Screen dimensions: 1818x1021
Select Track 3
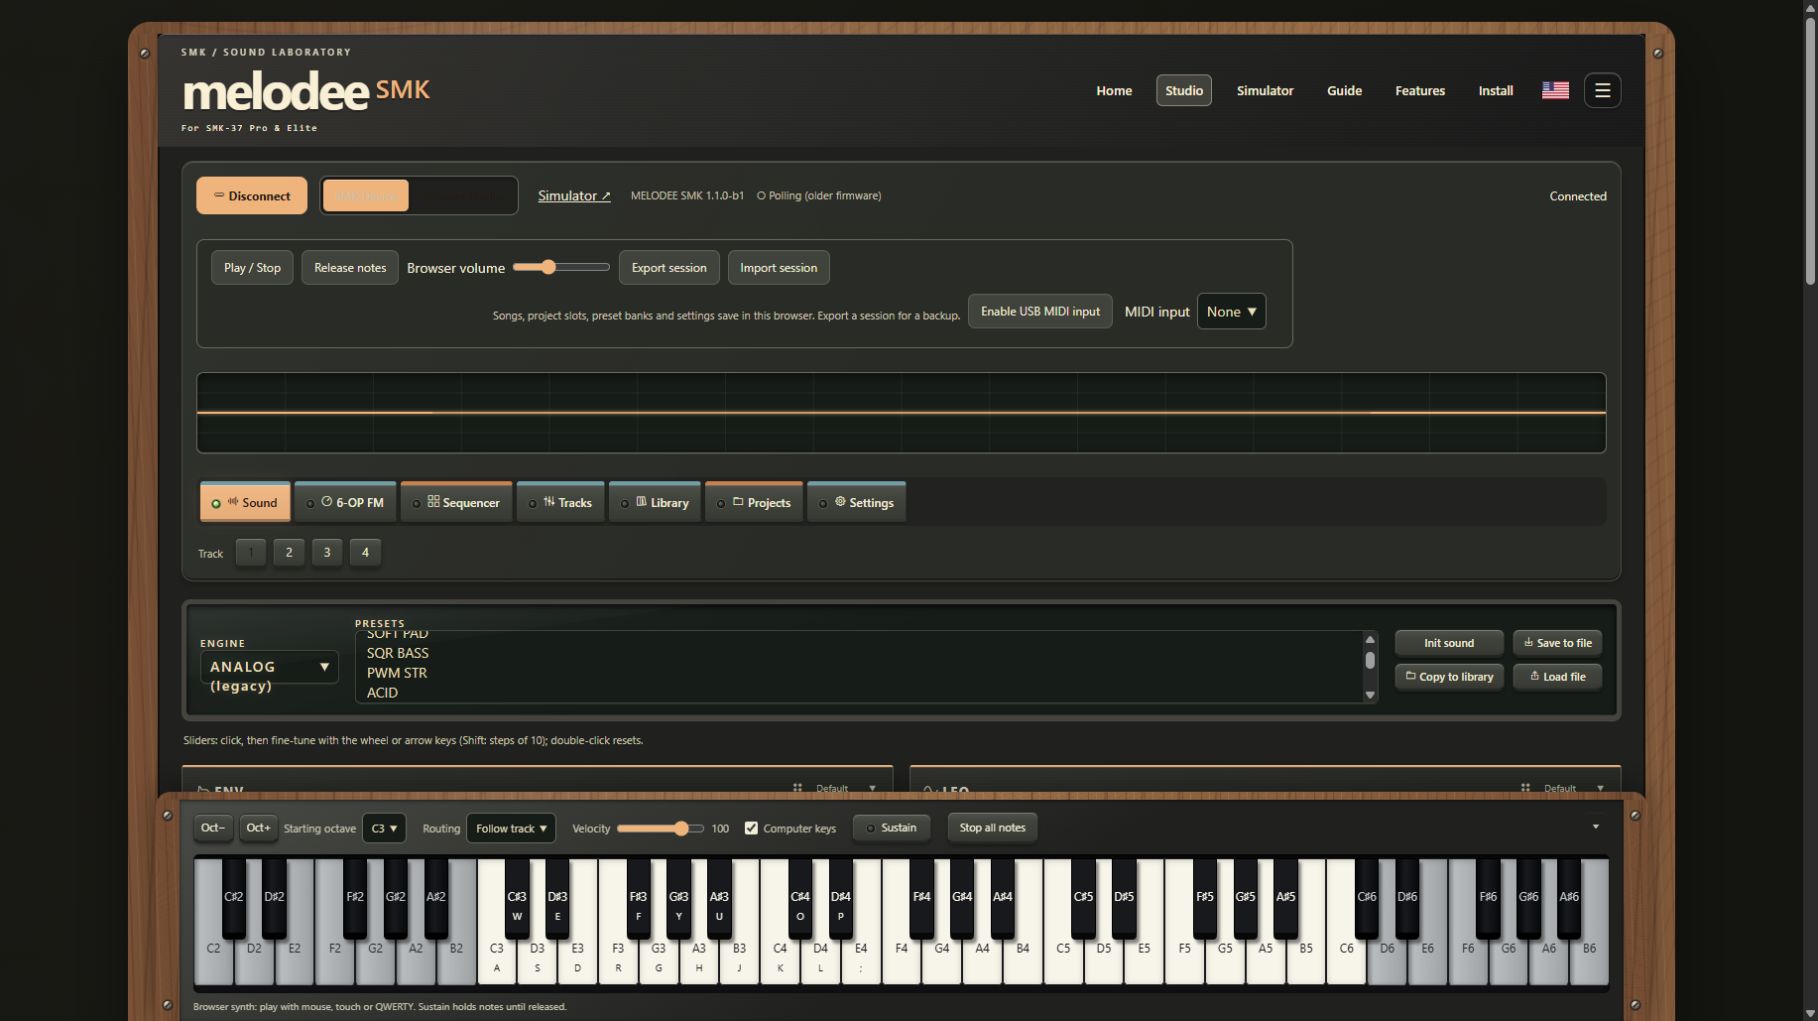327,552
